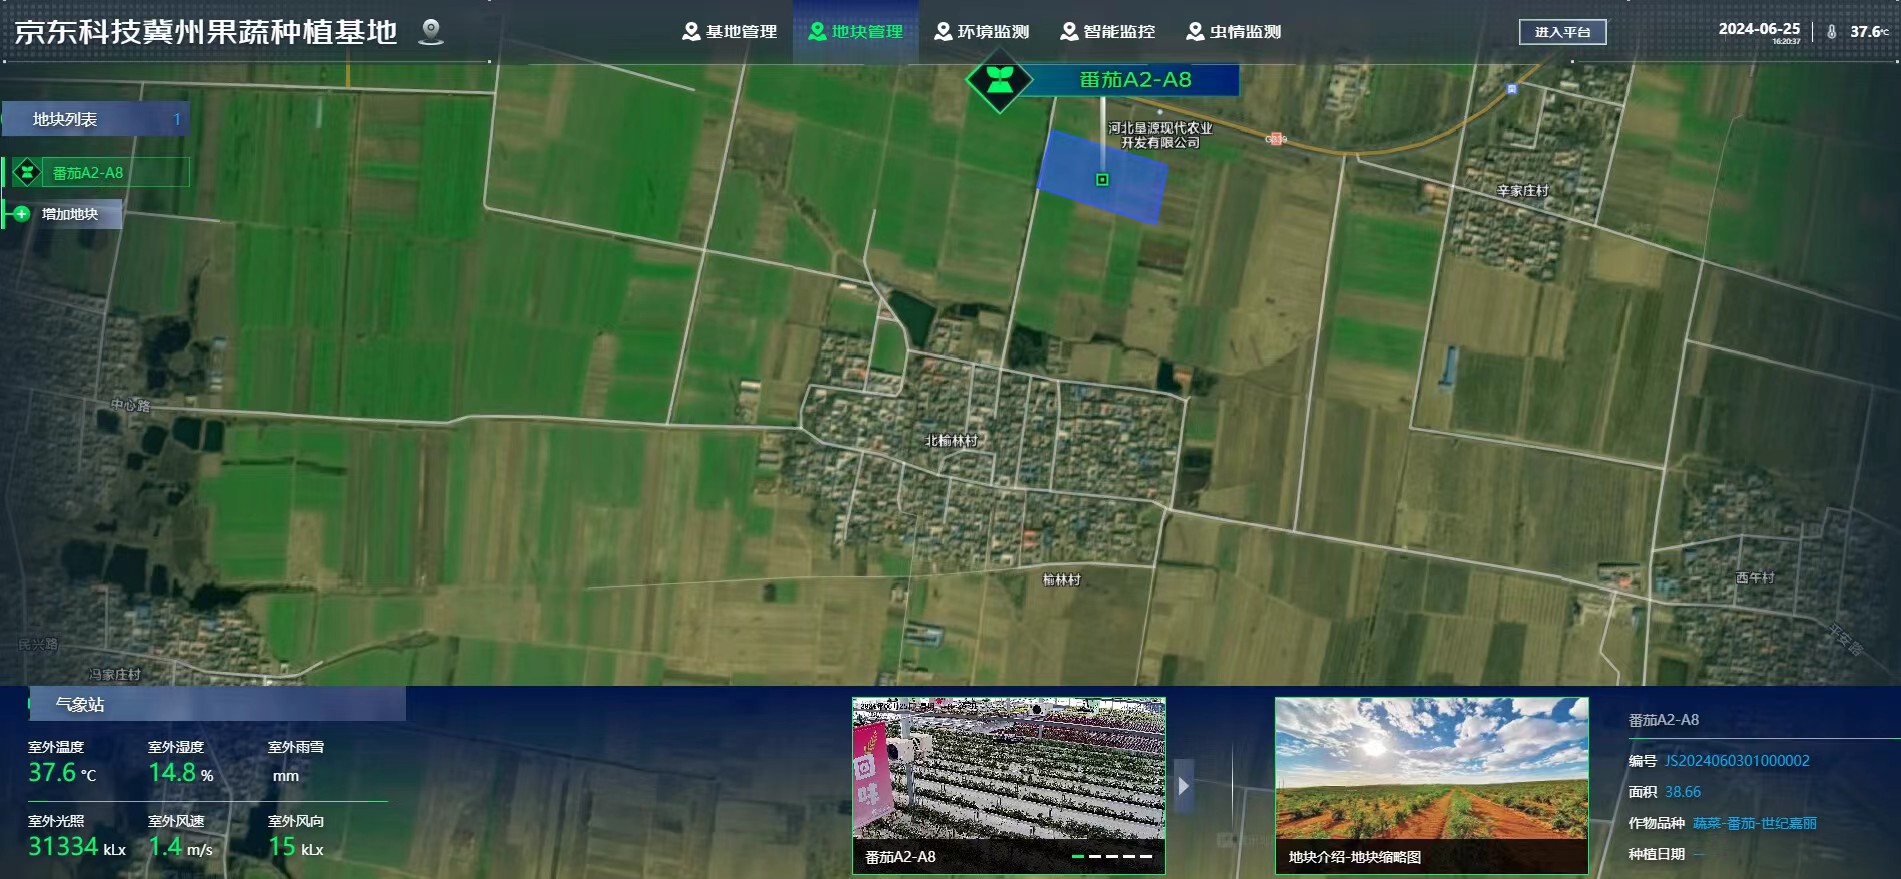
Task: Go to the 智能监控 tab
Action: (x=1107, y=32)
